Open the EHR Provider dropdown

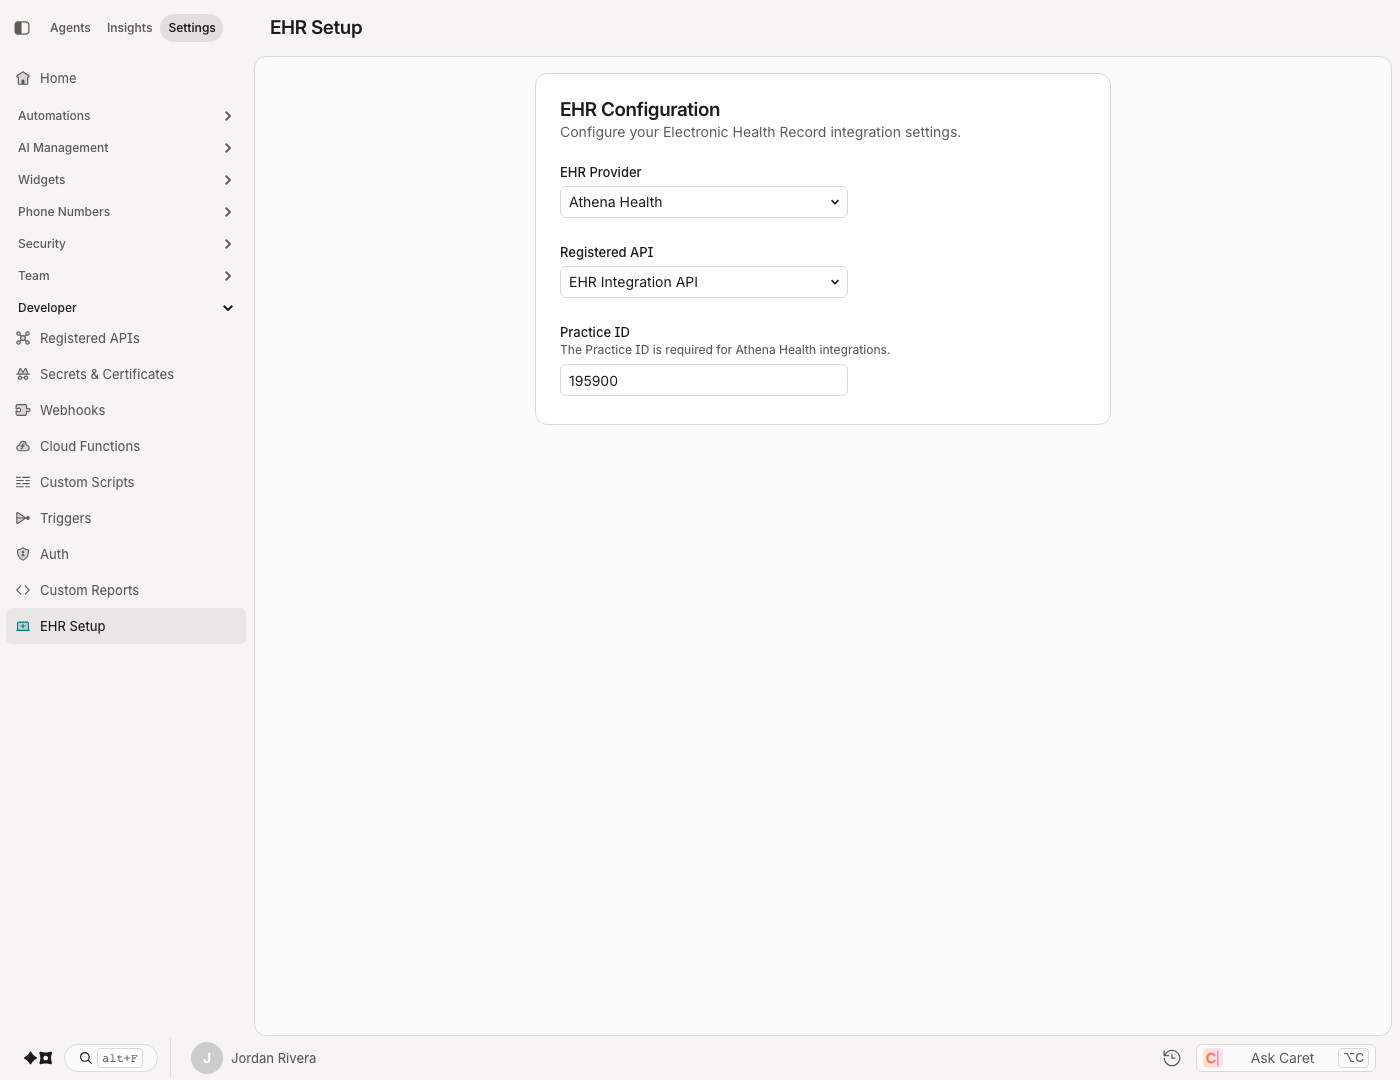[704, 202]
